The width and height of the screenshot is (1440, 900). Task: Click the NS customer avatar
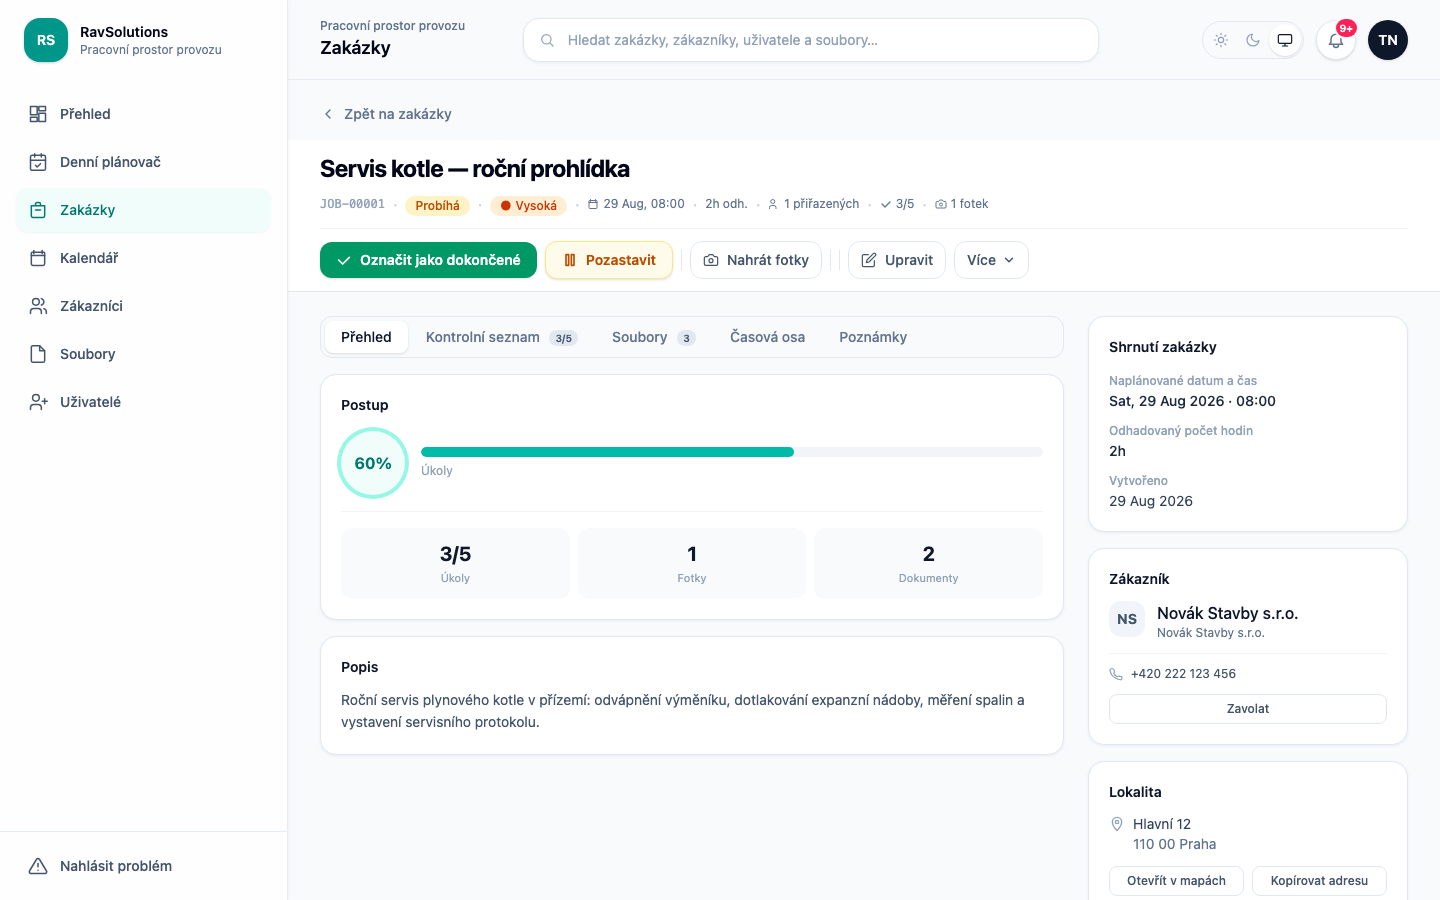click(x=1127, y=619)
